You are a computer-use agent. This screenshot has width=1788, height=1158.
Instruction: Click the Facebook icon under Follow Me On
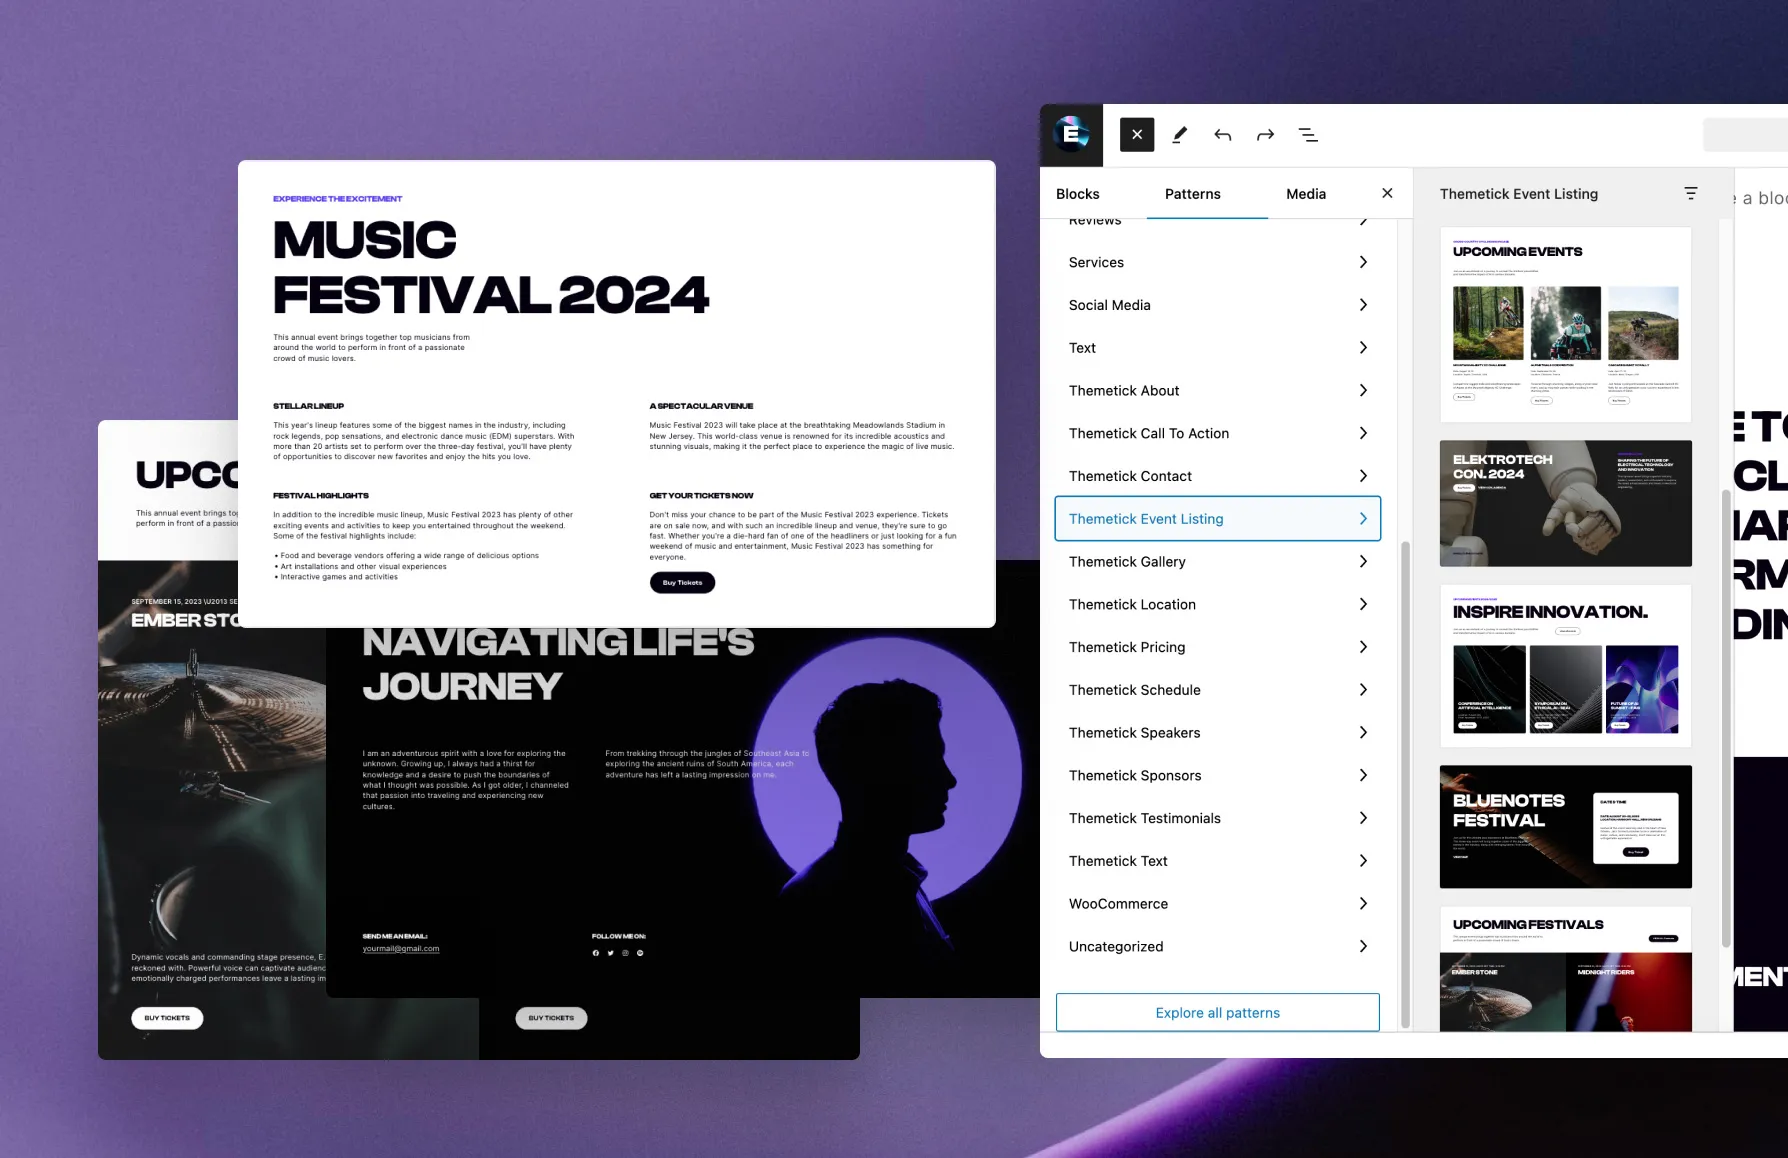[x=596, y=953]
